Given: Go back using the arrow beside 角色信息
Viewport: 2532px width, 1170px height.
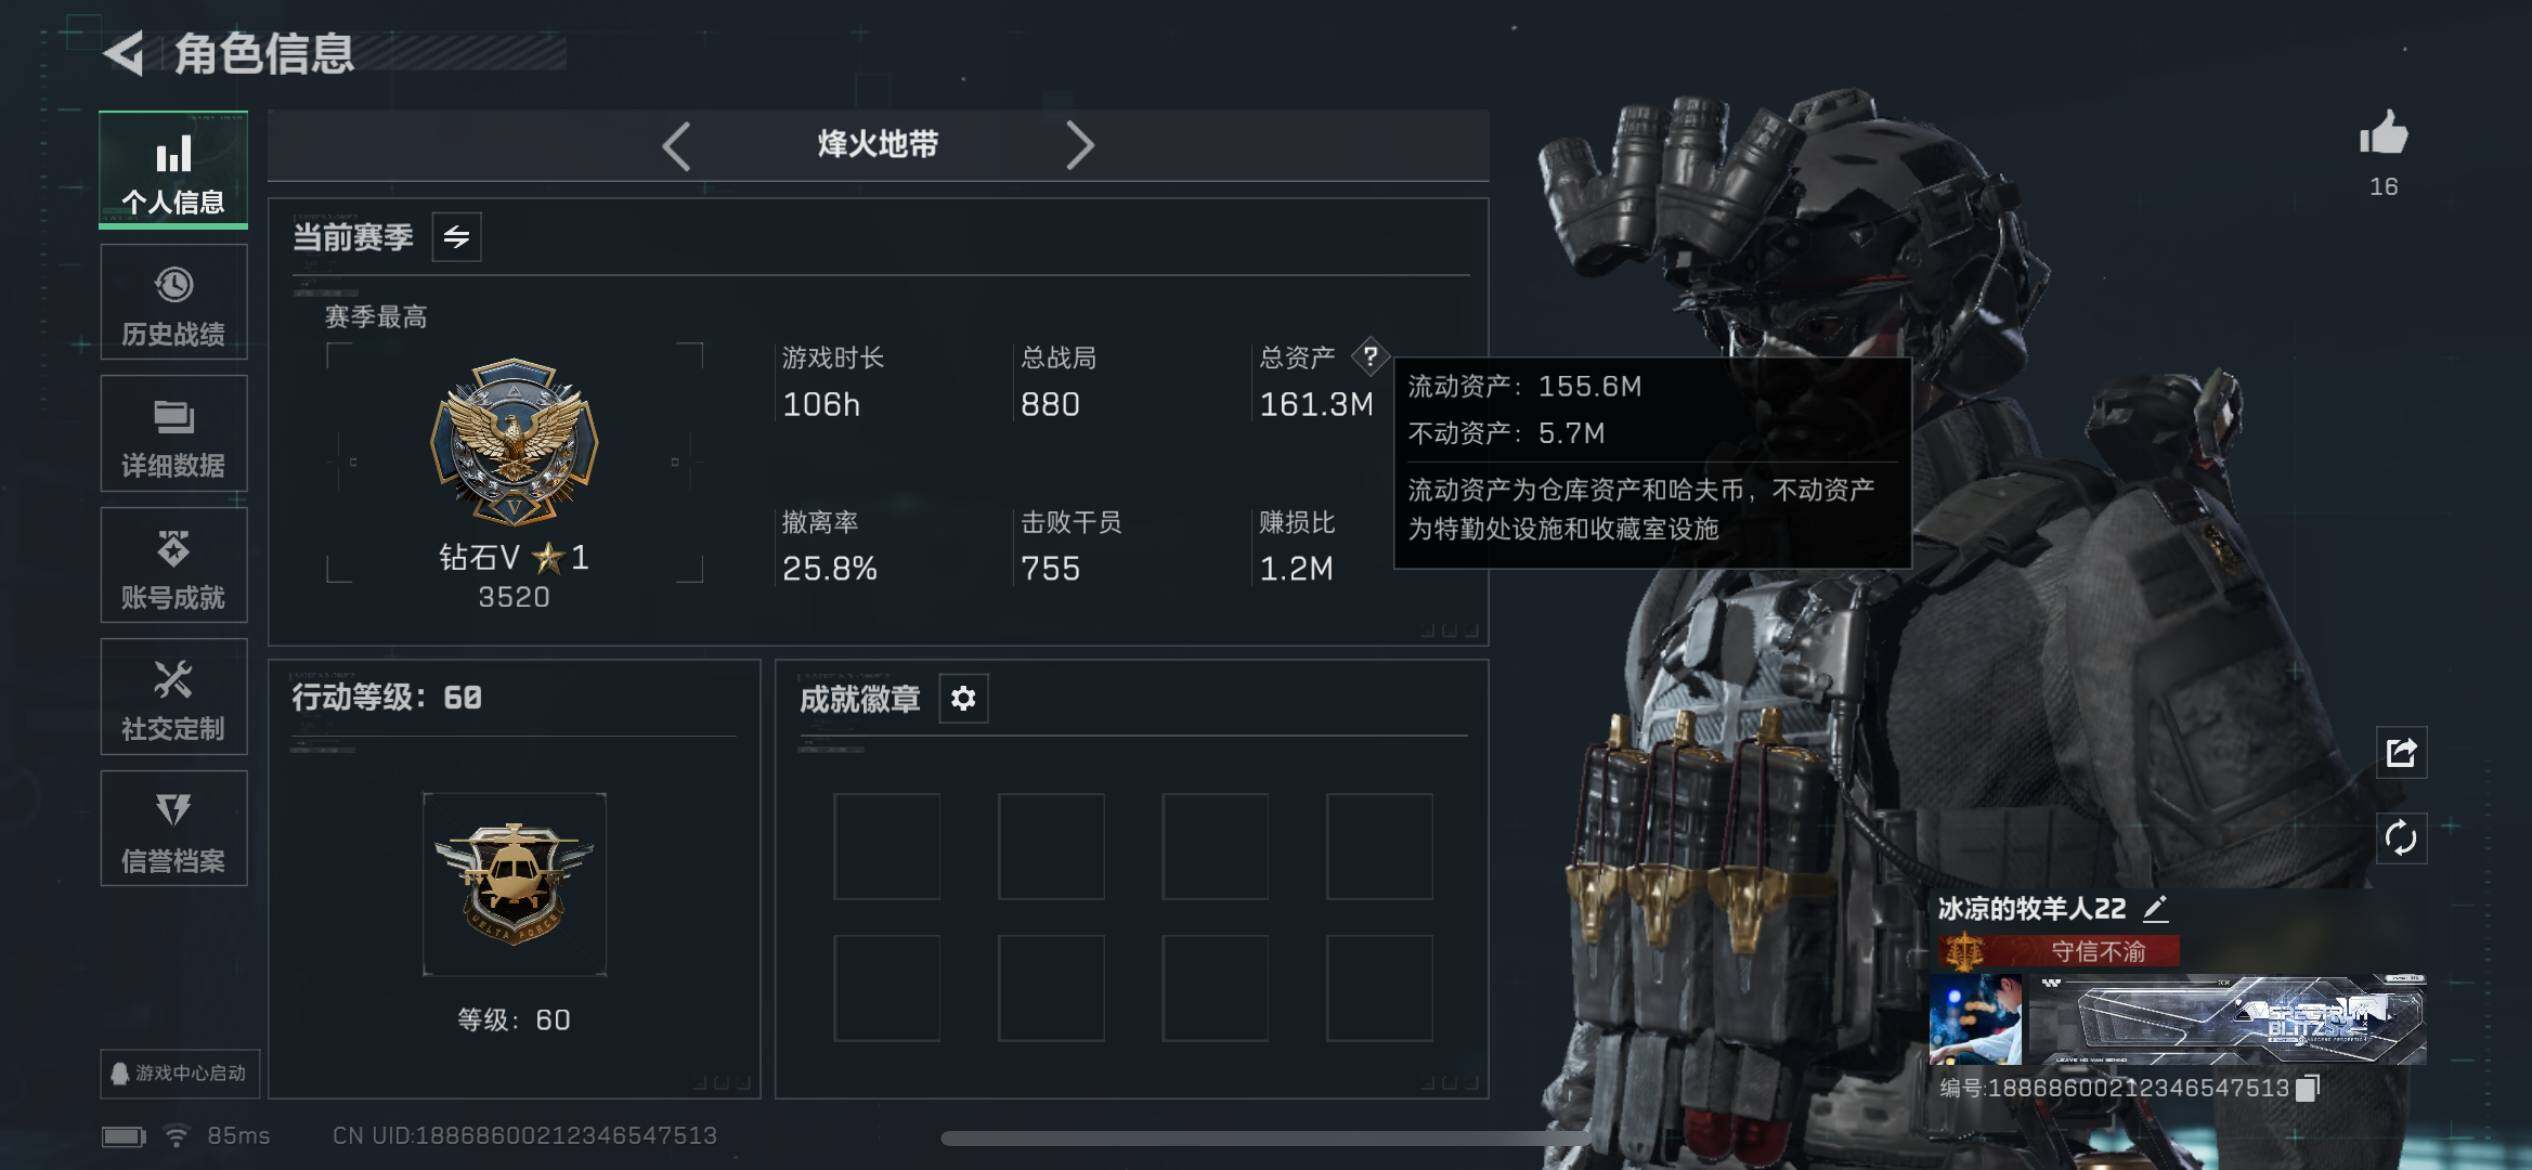Looking at the screenshot, I should point(124,53).
